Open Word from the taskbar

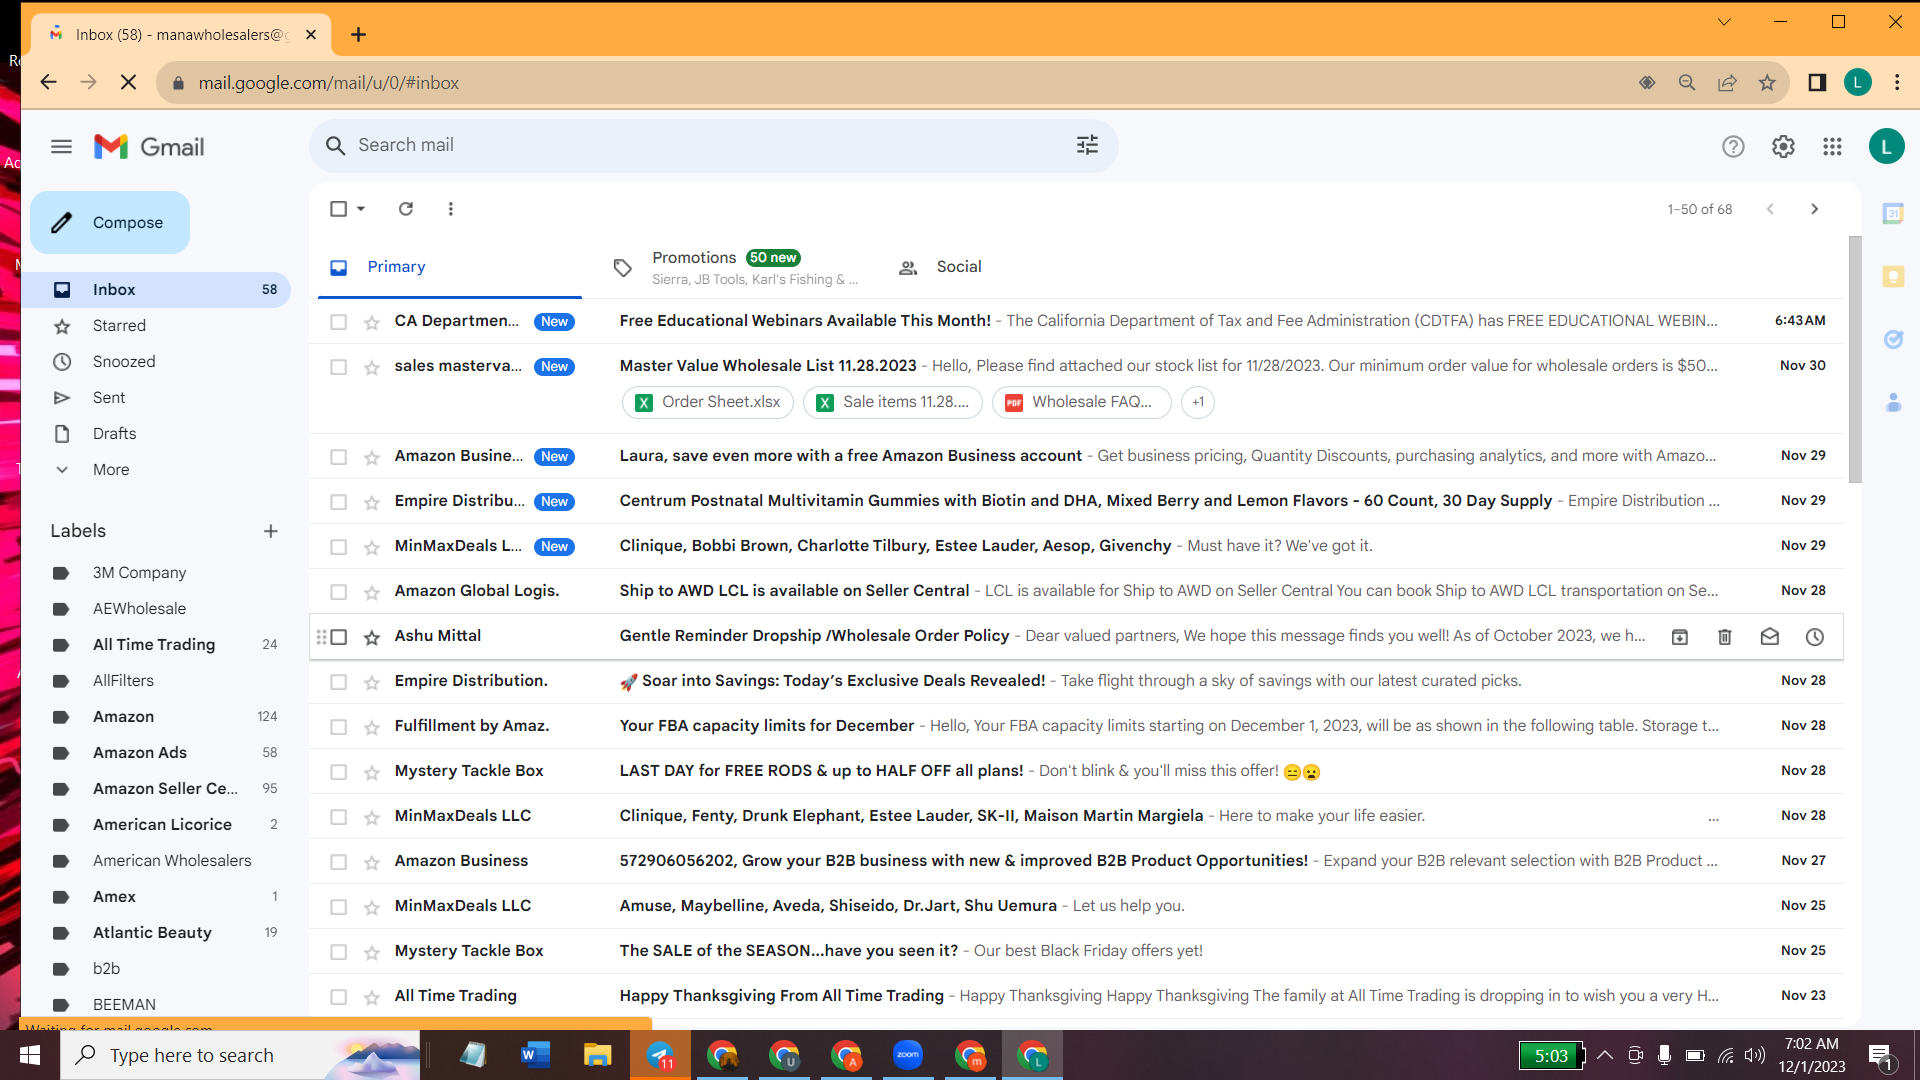click(x=535, y=1055)
